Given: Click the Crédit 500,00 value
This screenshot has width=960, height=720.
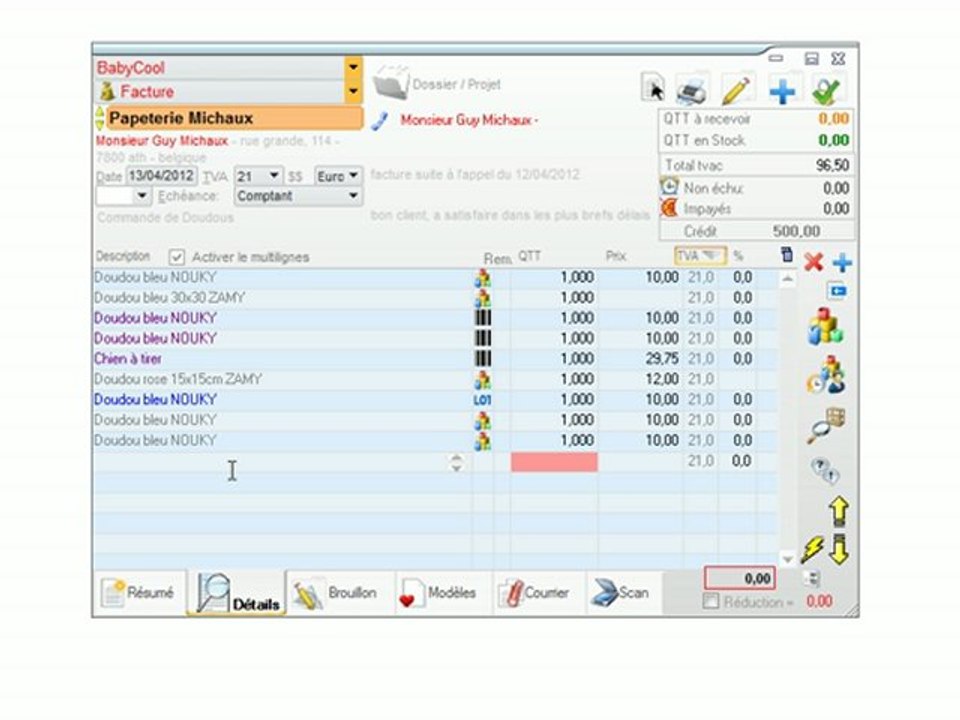Looking at the screenshot, I should click(x=796, y=231).
